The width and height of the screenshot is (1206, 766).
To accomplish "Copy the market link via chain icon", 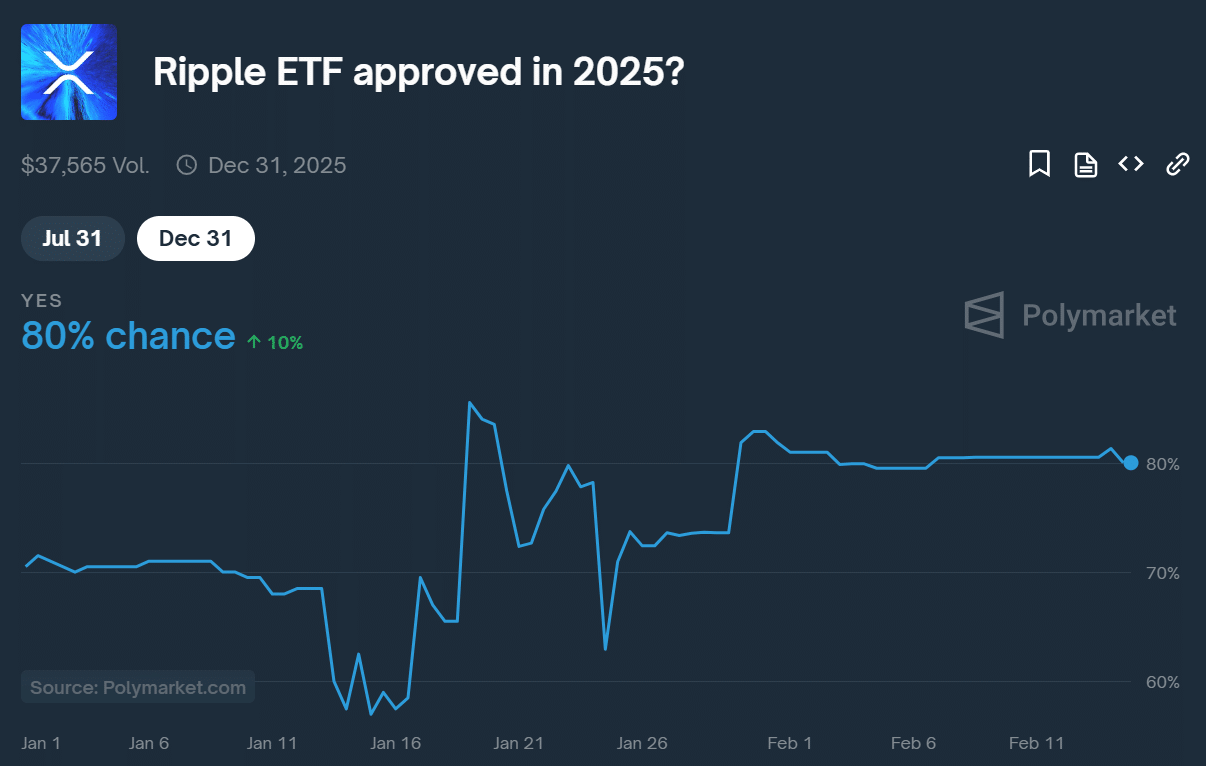I will (1178, 164).
